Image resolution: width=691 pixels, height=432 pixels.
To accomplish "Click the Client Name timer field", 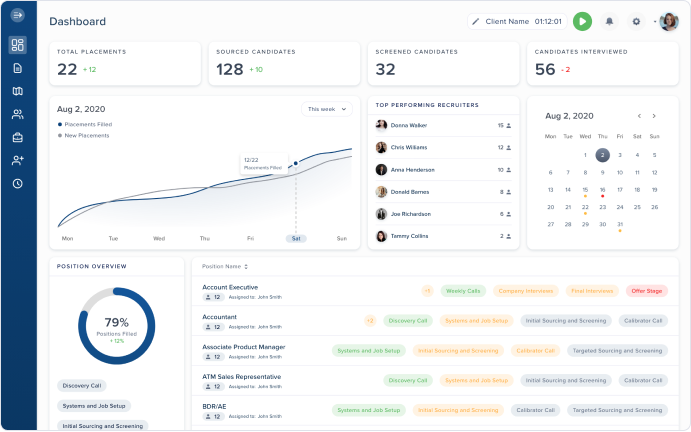I will (x=517, y=22).
